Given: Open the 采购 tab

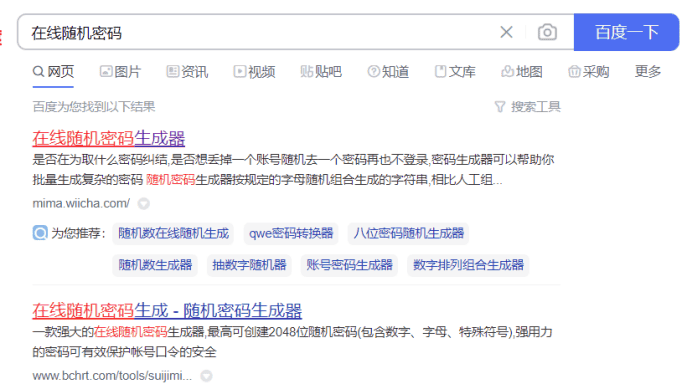Looking at the screenshot, I should [589, 72].
